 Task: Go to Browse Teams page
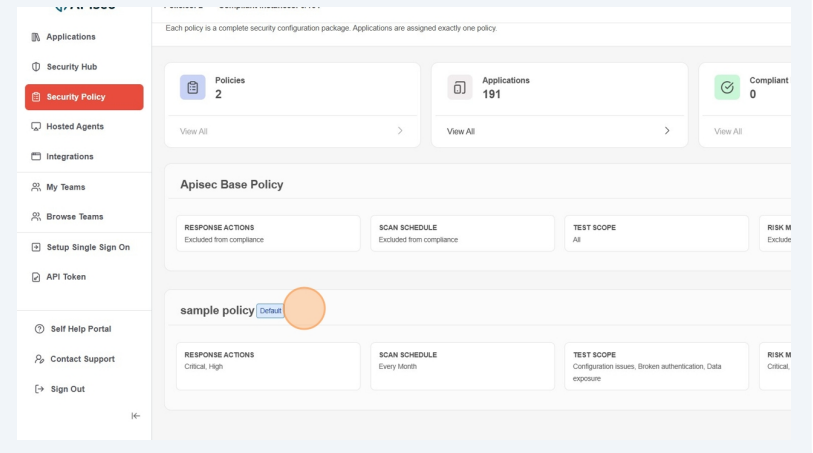coord(74,217)
